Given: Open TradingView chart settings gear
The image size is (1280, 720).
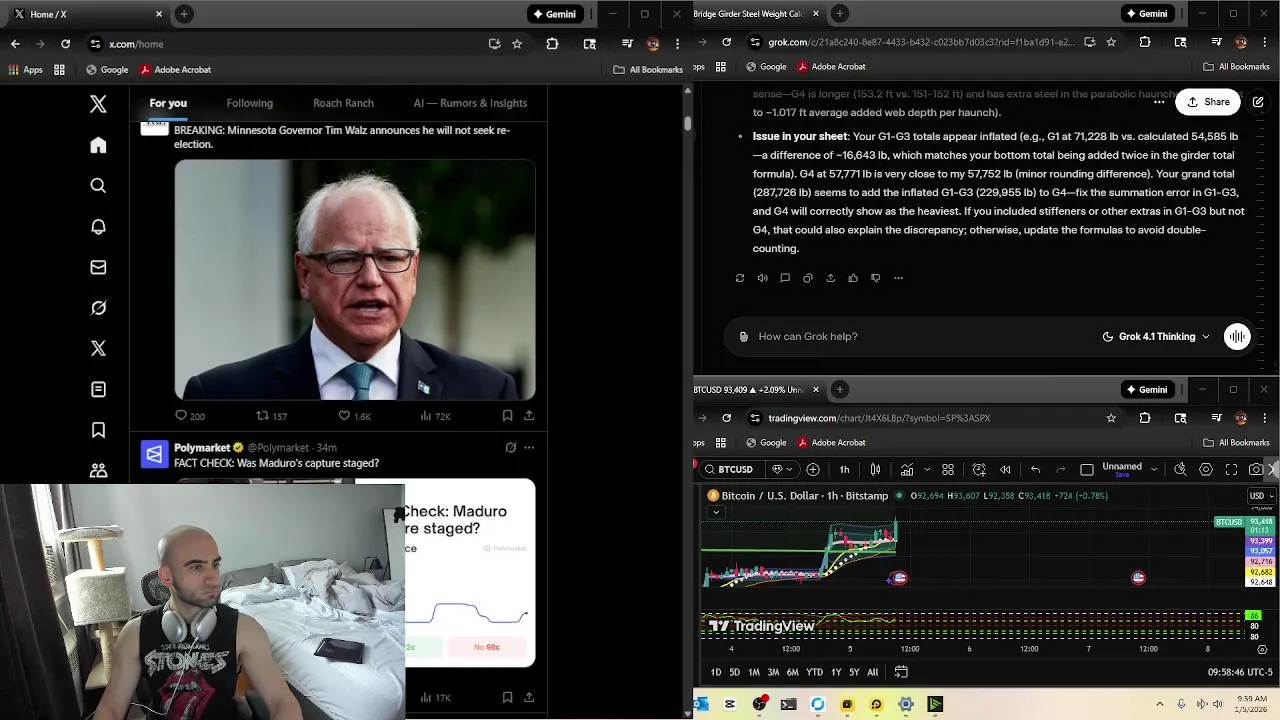Looking at the screenshot, I should [x=1206, y=470].
